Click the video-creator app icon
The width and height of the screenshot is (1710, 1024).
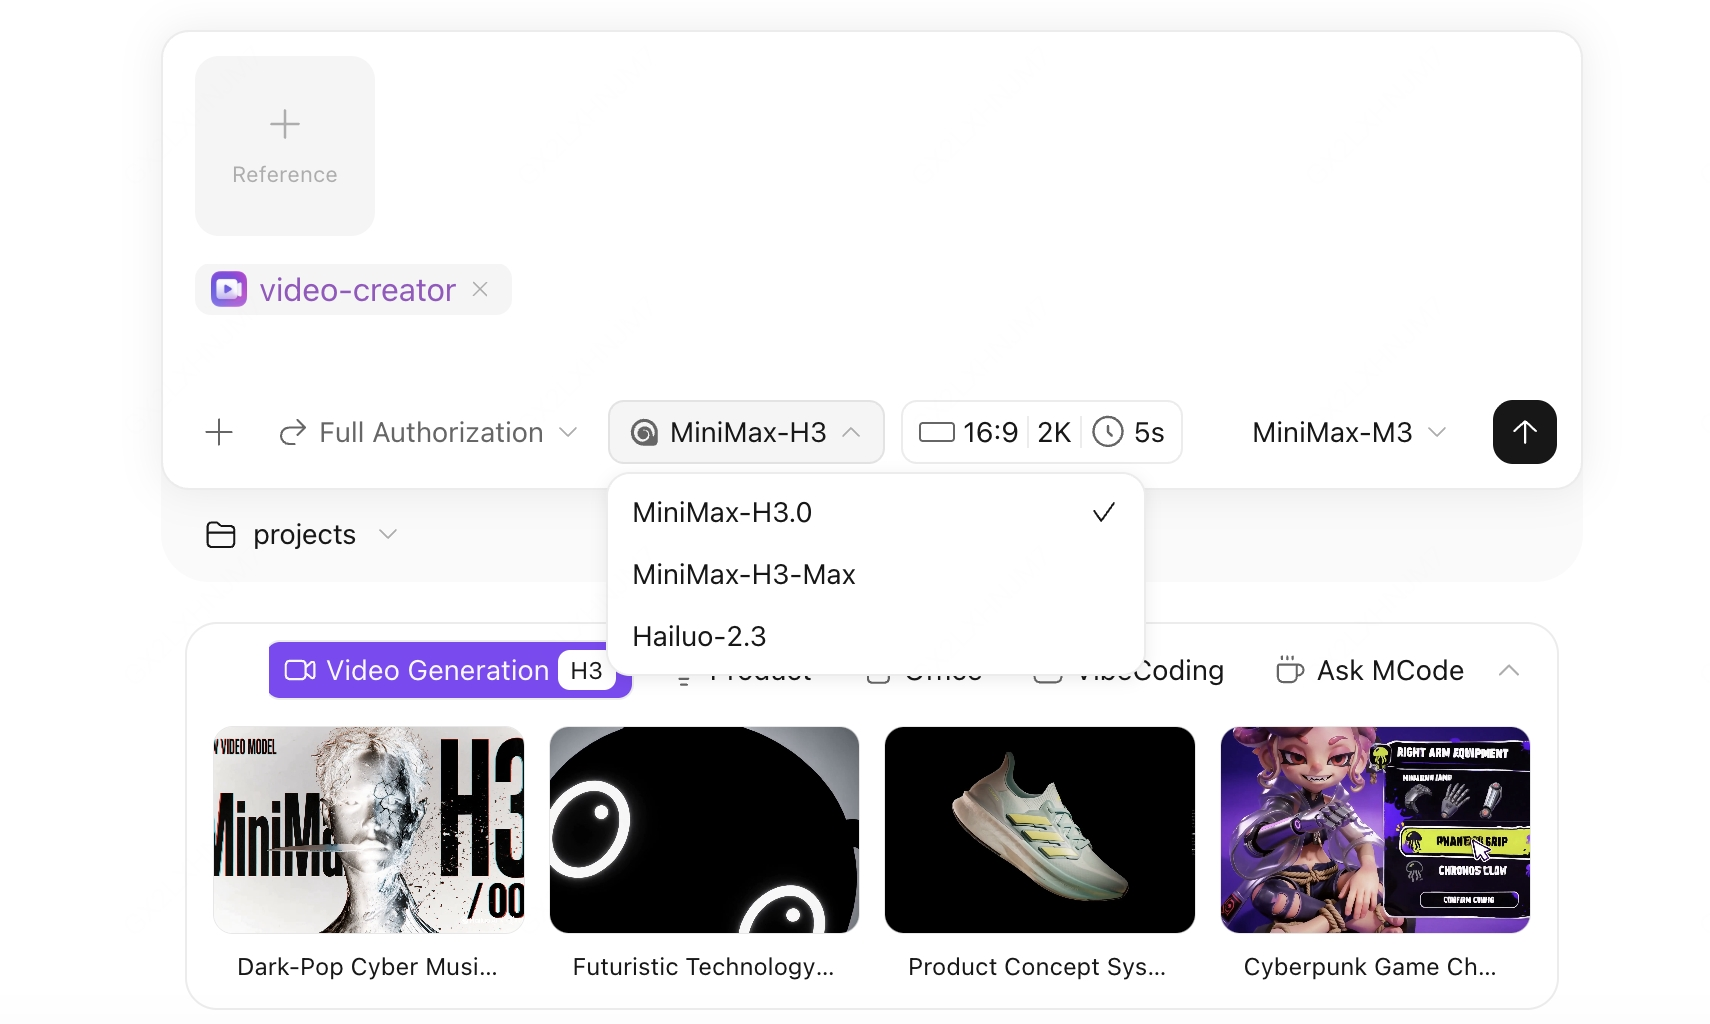pos(229,290)
